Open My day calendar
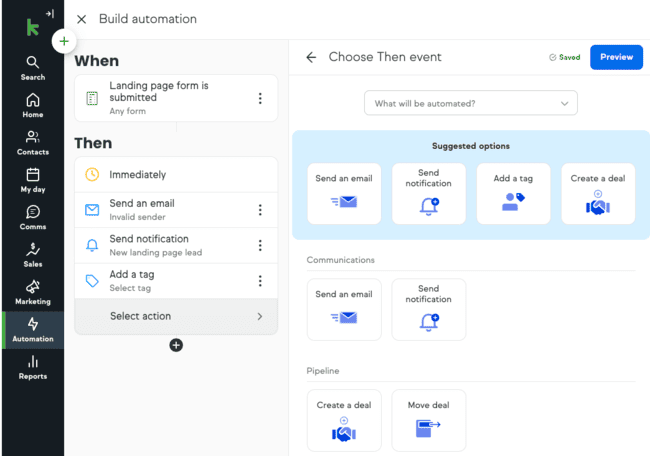This screenshot has height=456, width=650. click(33, 180)
